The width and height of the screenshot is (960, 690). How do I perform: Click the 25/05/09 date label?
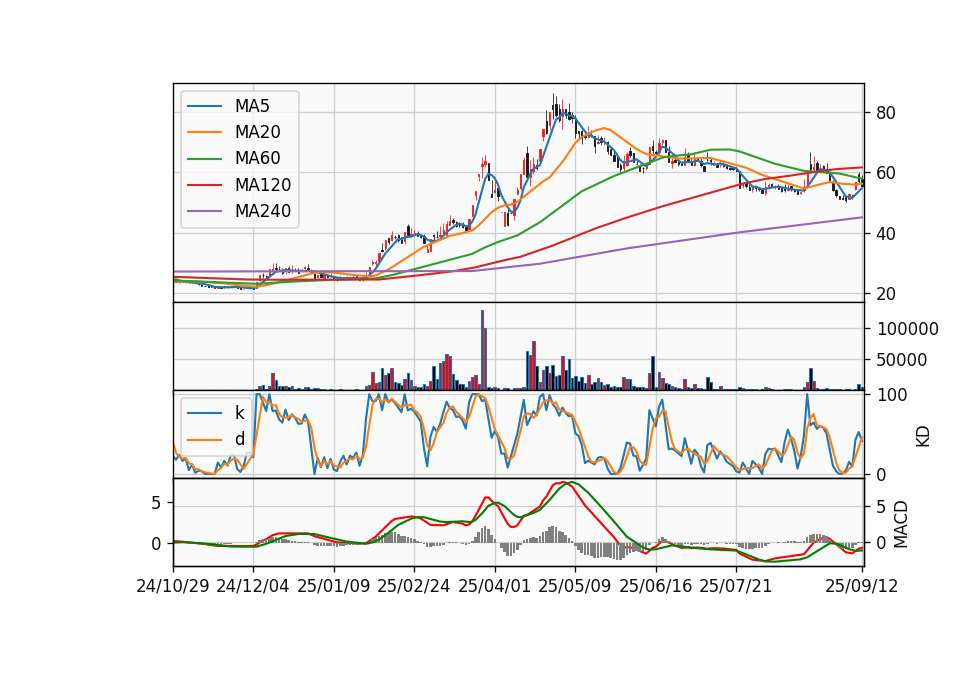click(574, 586)
